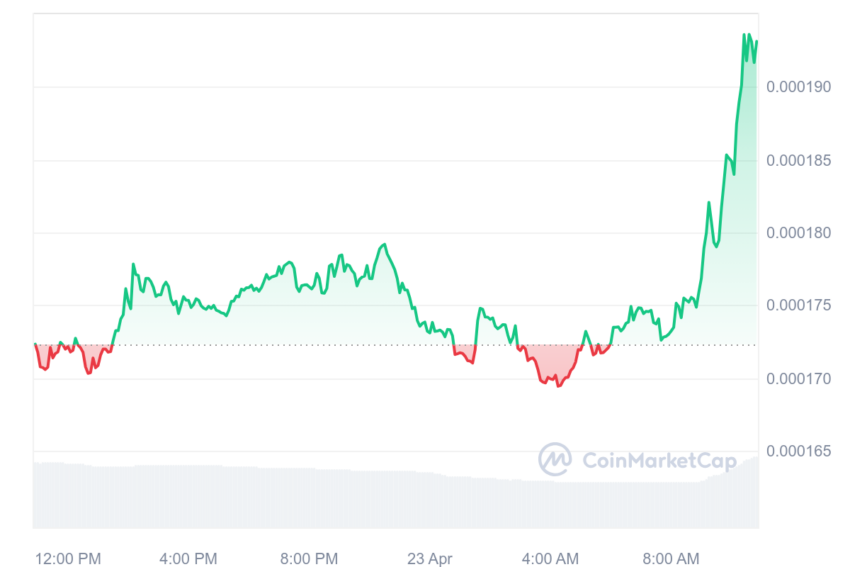Click the CoinMarketCap logo icon
This screenshot has height=567, width=850.
(555, 459)
